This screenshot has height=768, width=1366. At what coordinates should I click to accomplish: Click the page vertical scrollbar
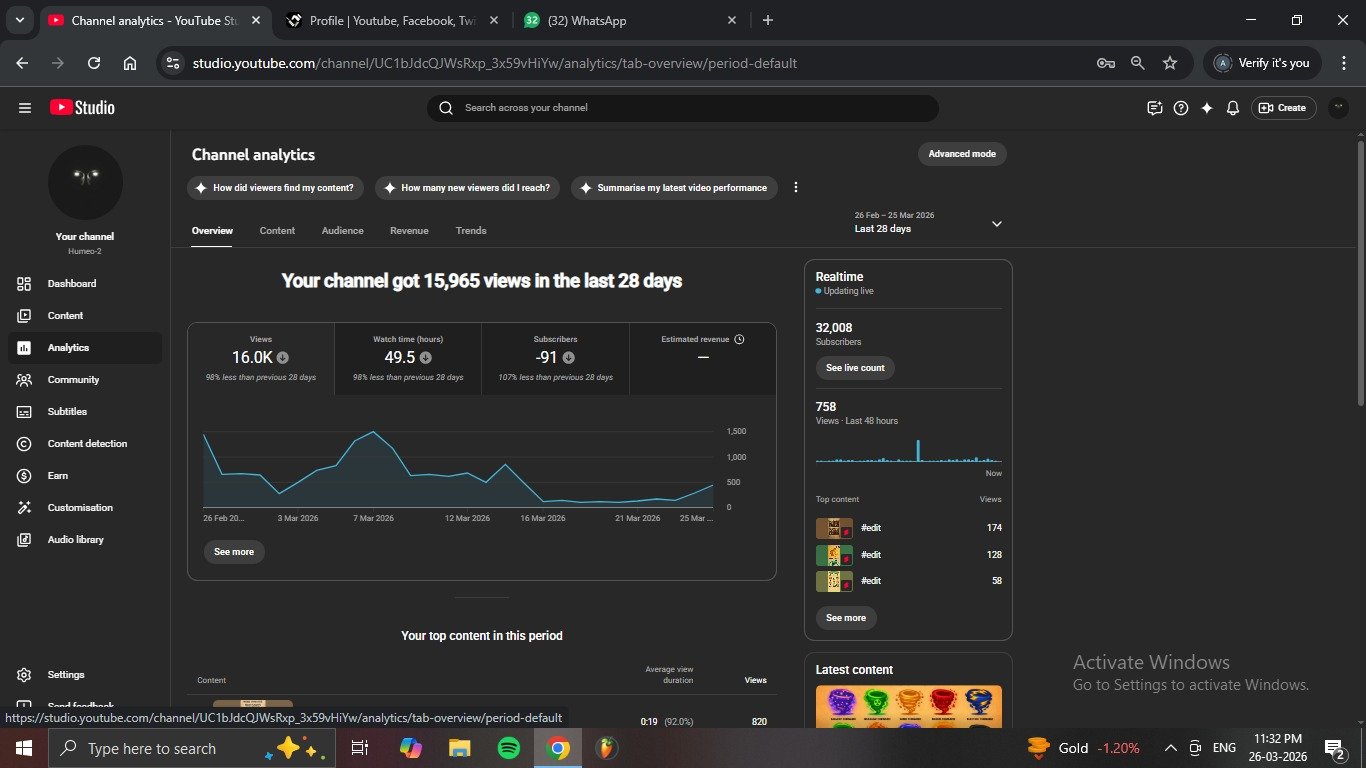[1359, 272]
